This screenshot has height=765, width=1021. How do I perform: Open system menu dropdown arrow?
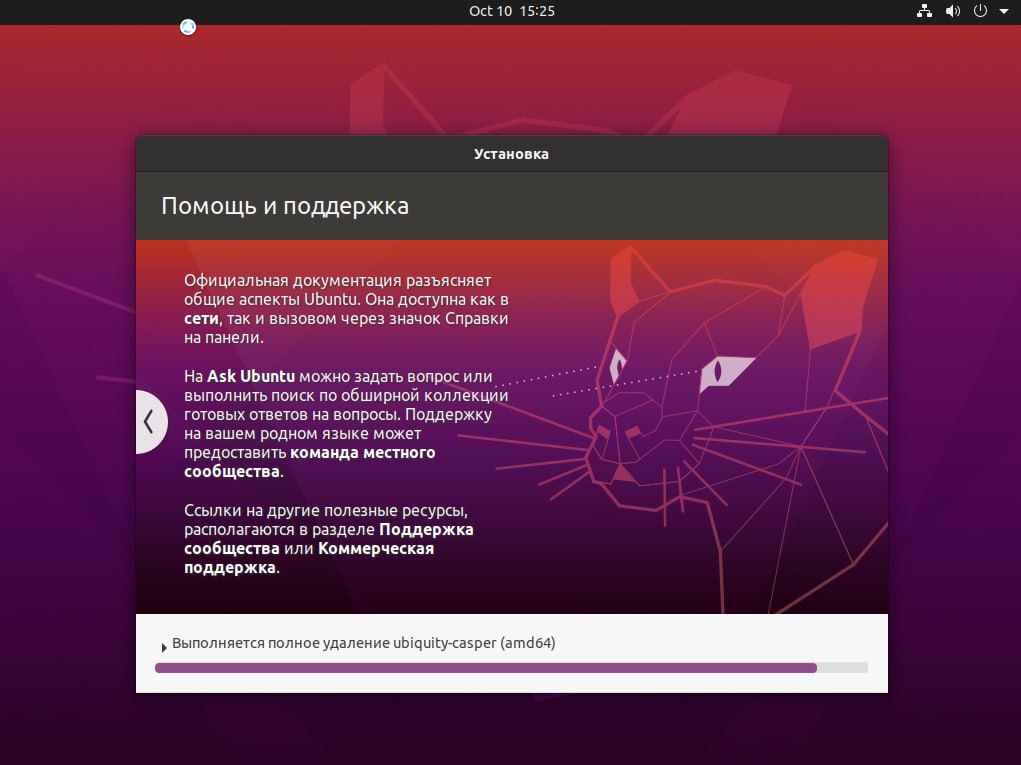pos(1004,11)
